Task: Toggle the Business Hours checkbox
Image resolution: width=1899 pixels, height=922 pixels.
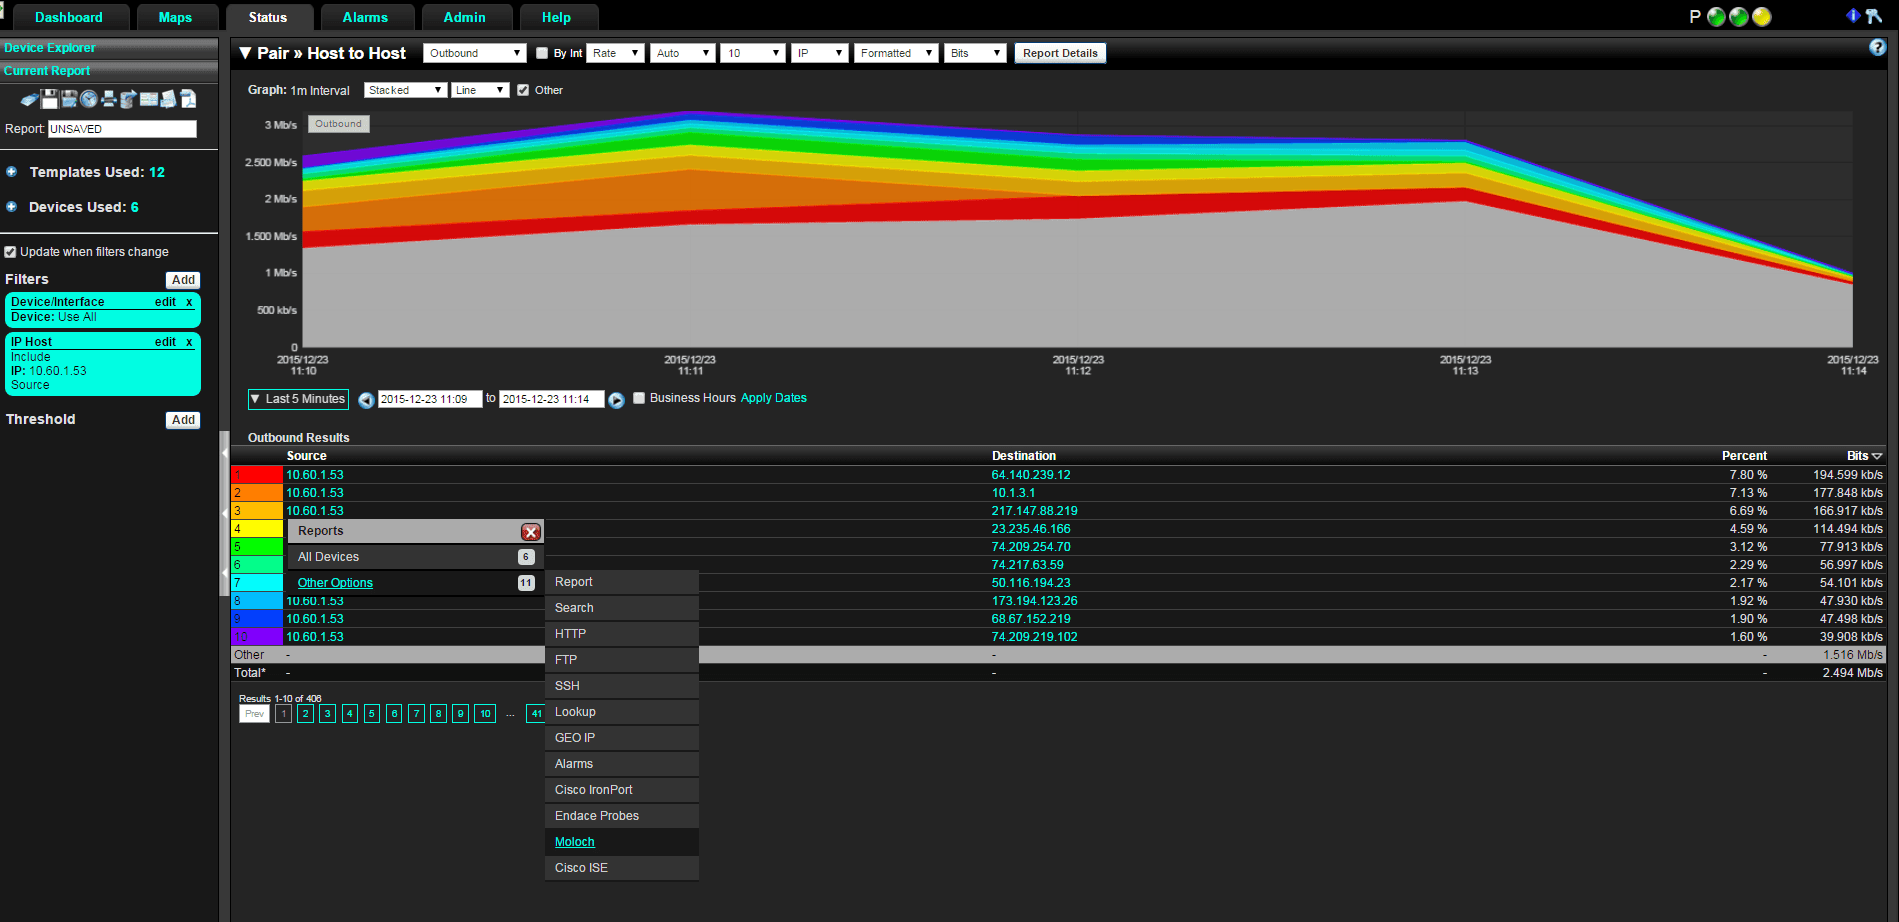Action: point(639,398)
